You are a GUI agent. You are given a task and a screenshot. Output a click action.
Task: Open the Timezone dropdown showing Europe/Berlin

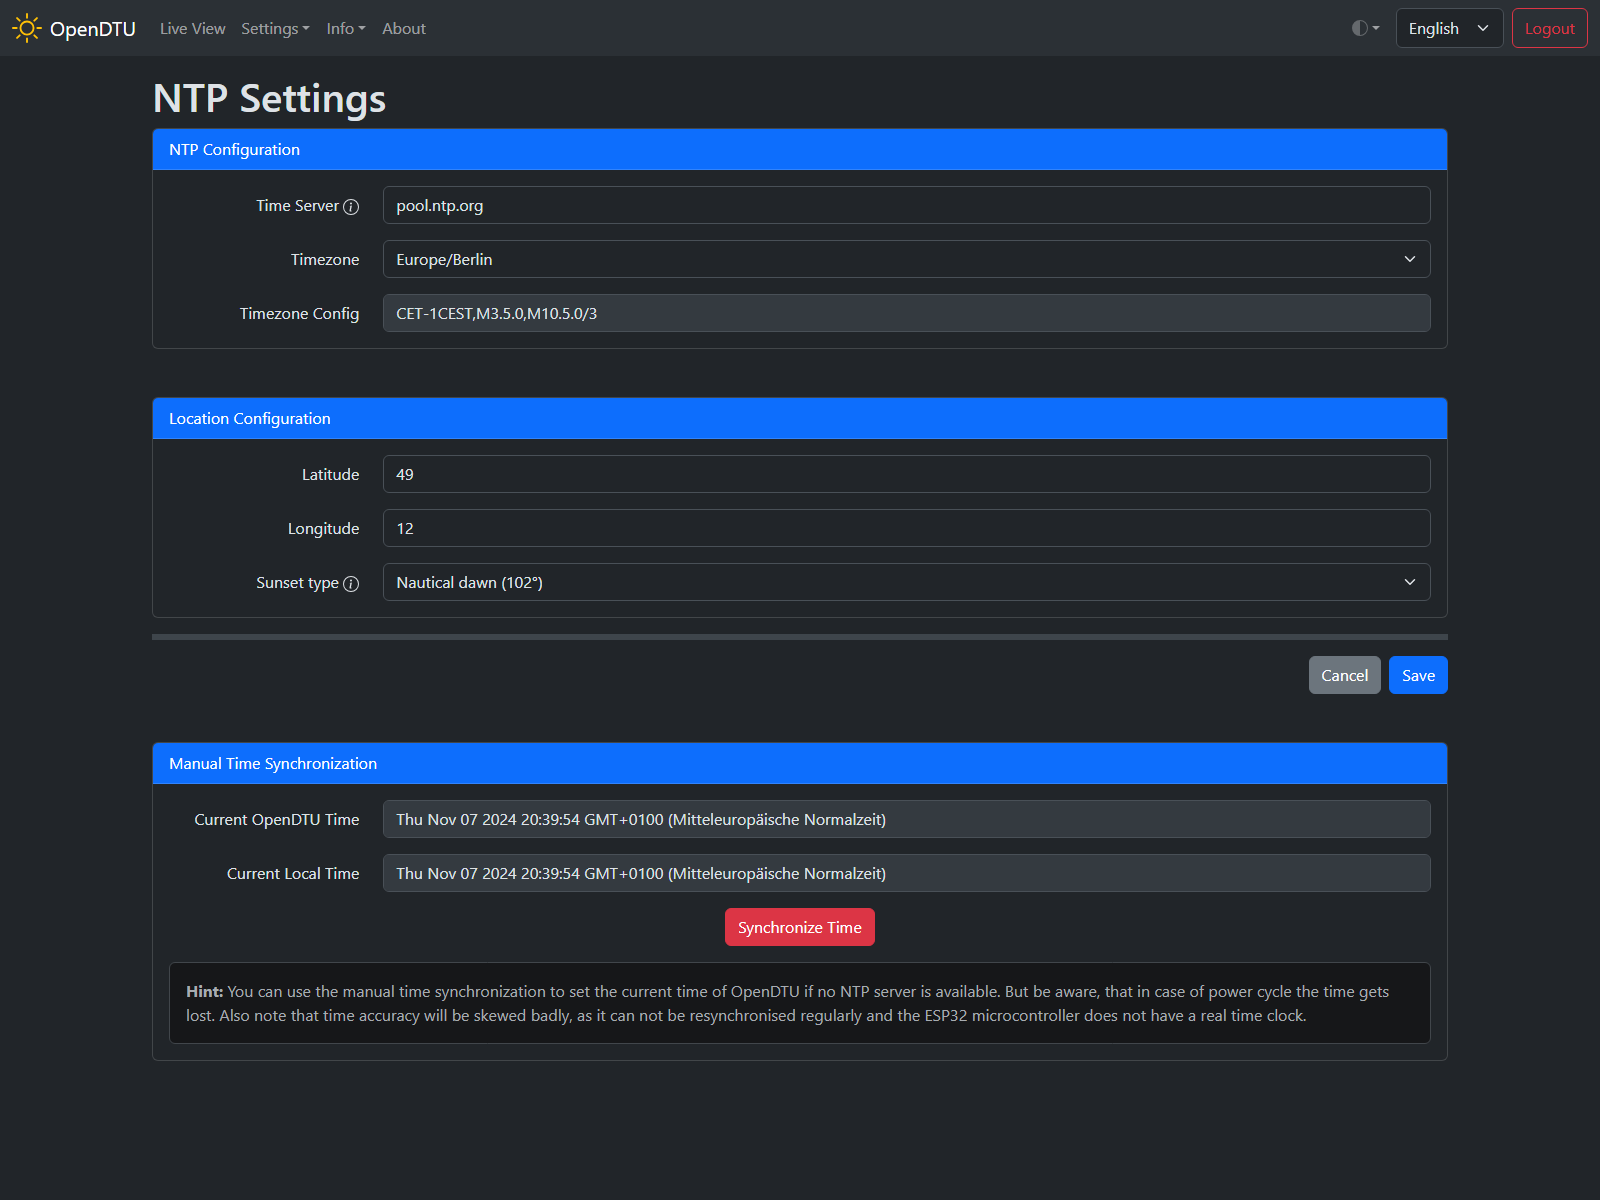coord(906,259)
